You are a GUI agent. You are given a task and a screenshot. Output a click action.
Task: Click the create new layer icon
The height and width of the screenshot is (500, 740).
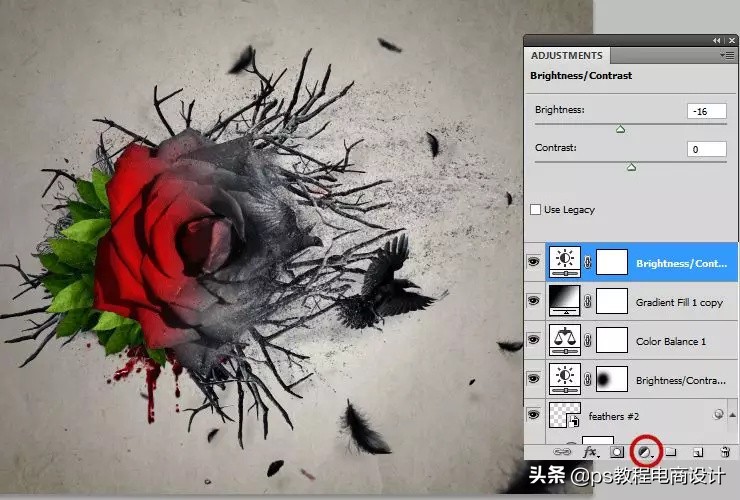pyautogui.click(x=698, y=453)
